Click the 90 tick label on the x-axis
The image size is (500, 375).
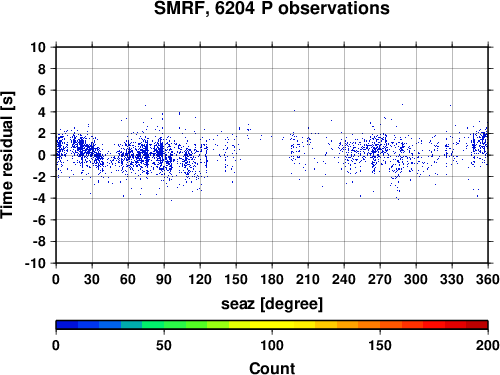(164, 279)
